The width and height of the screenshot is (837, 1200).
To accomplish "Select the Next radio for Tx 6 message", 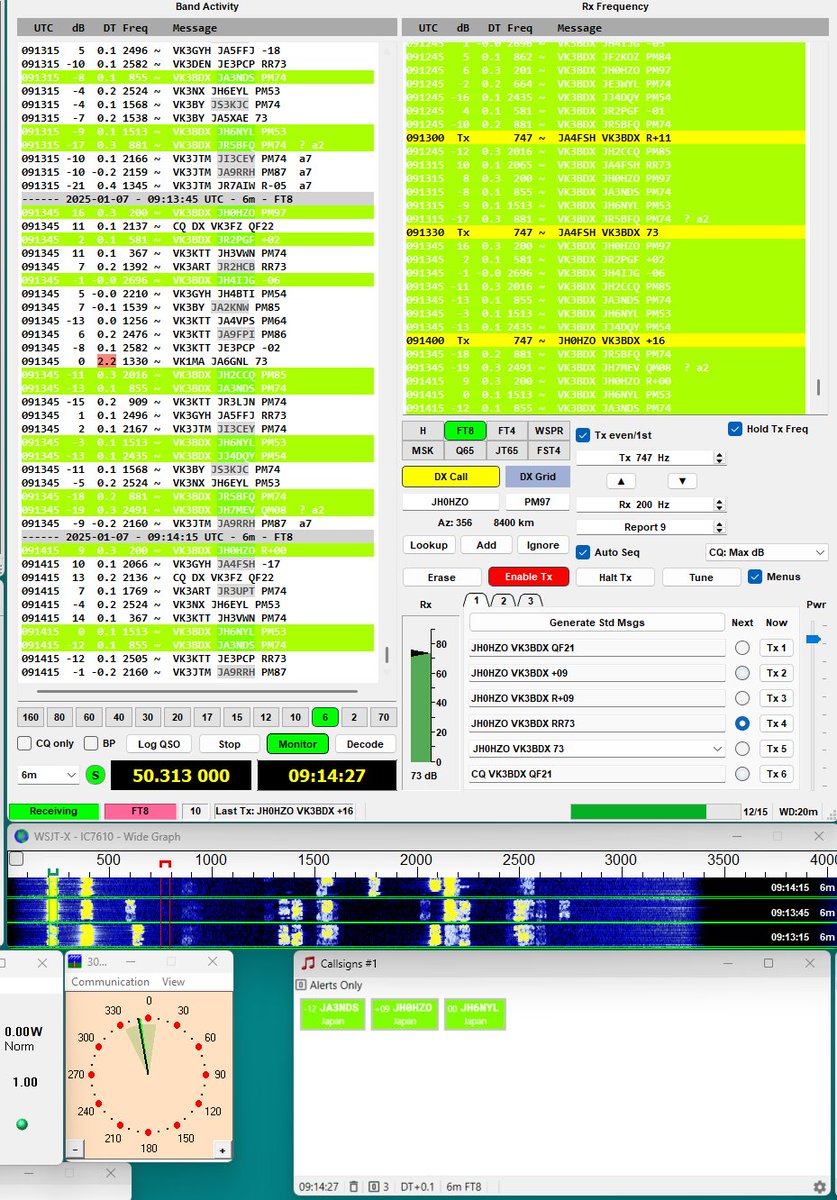I will pos(742,773).
